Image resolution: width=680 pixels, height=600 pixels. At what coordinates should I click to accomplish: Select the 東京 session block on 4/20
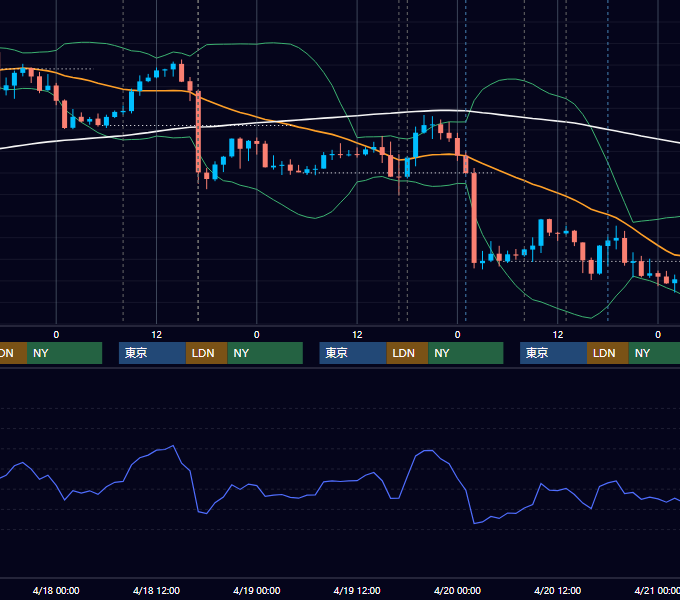coord(553,353)
